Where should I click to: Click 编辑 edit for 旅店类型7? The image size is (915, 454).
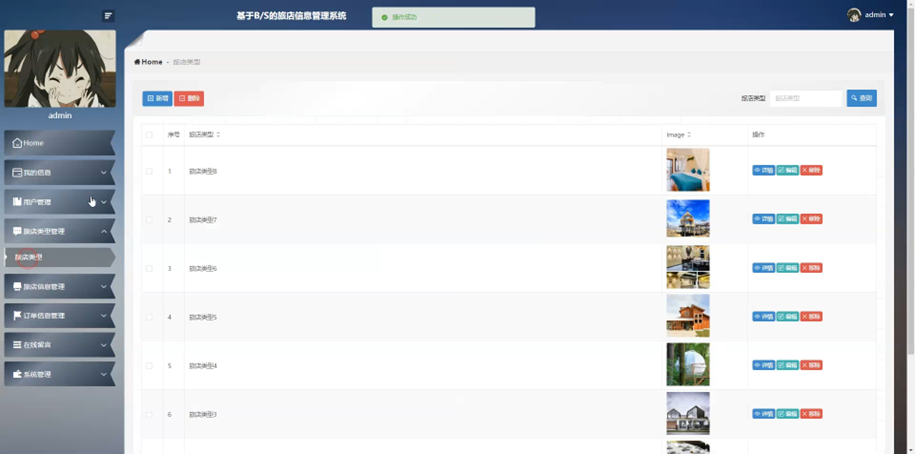point(787,219)
